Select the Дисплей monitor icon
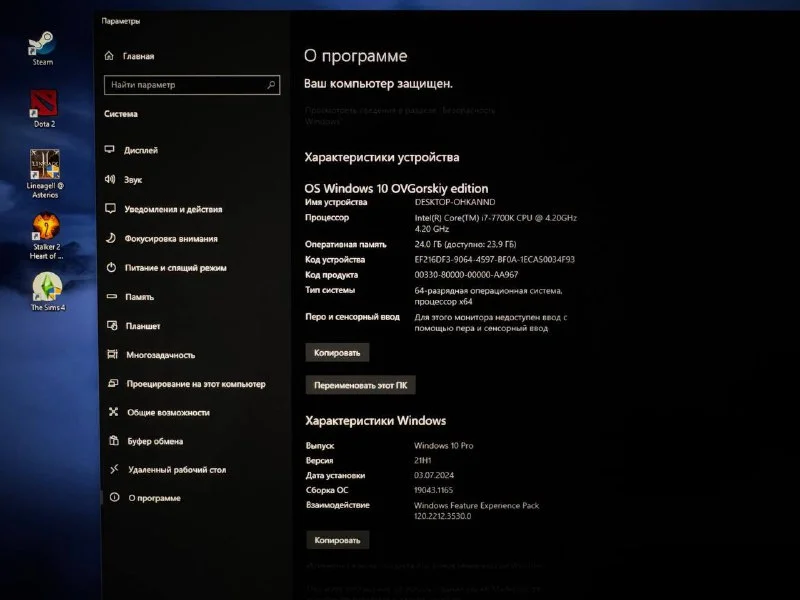 tap(110, 150)
